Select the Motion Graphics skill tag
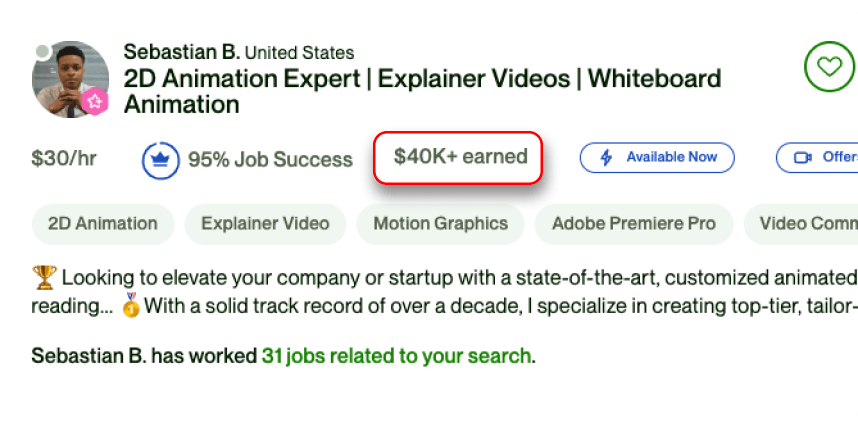Image resolution: width=858 pixels, height=427 pixels. pyautogui.click(x=441, y=224)
